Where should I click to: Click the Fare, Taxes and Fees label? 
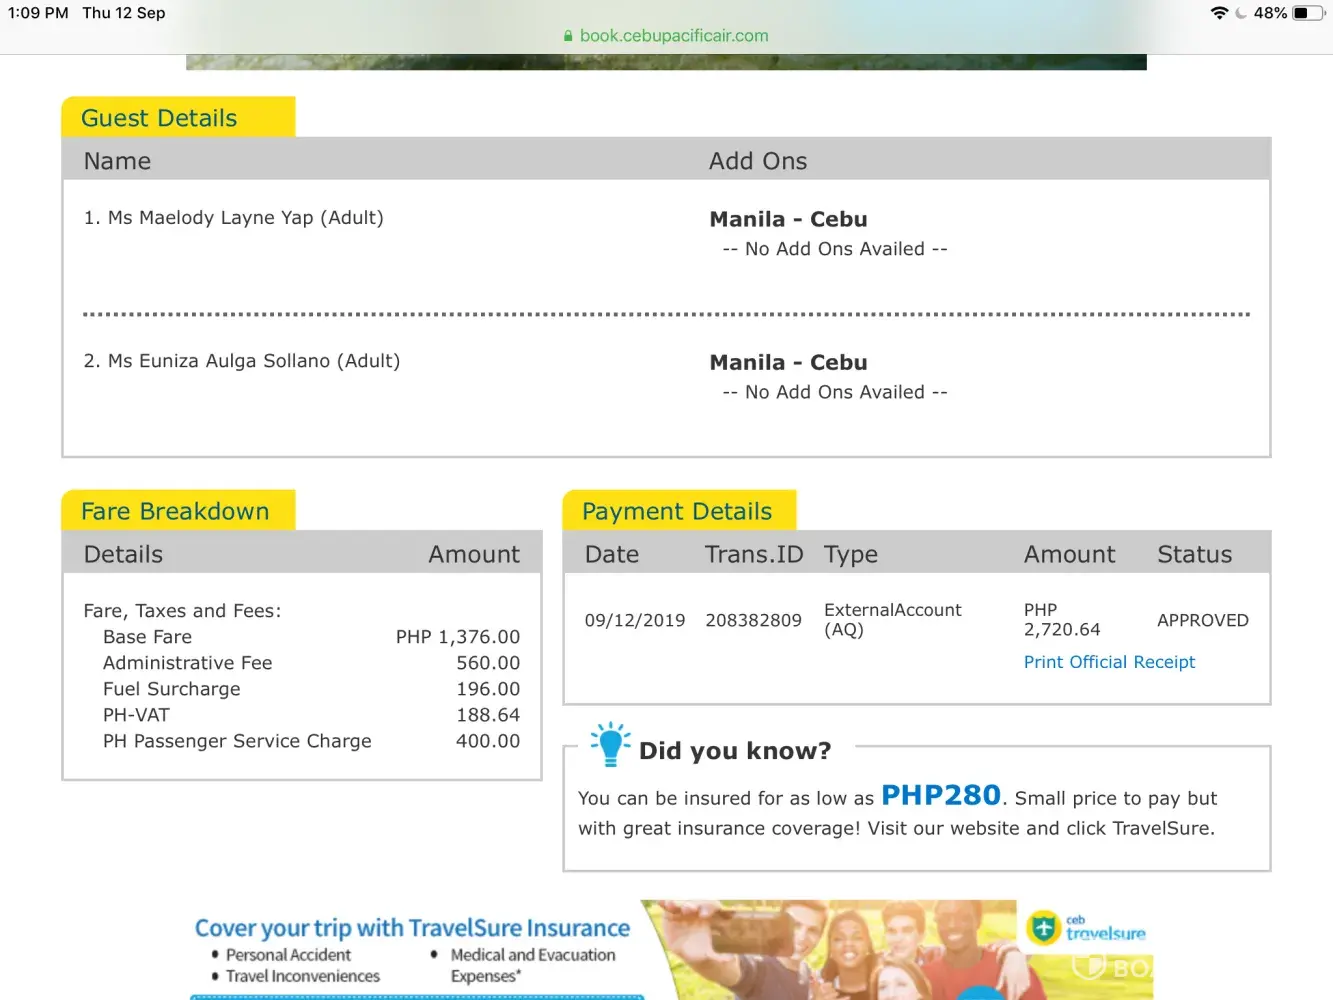[x=182, y=611]
